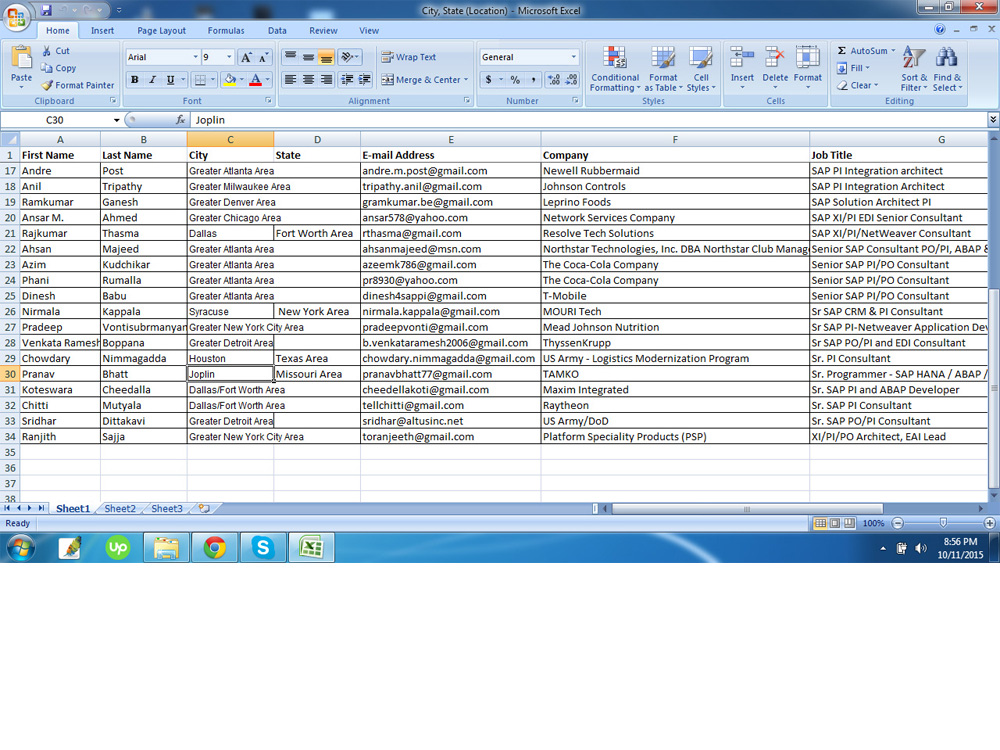Adjust the zoom slider handle
This screenshot has height=750, width=1000.
tap(943, 523)
